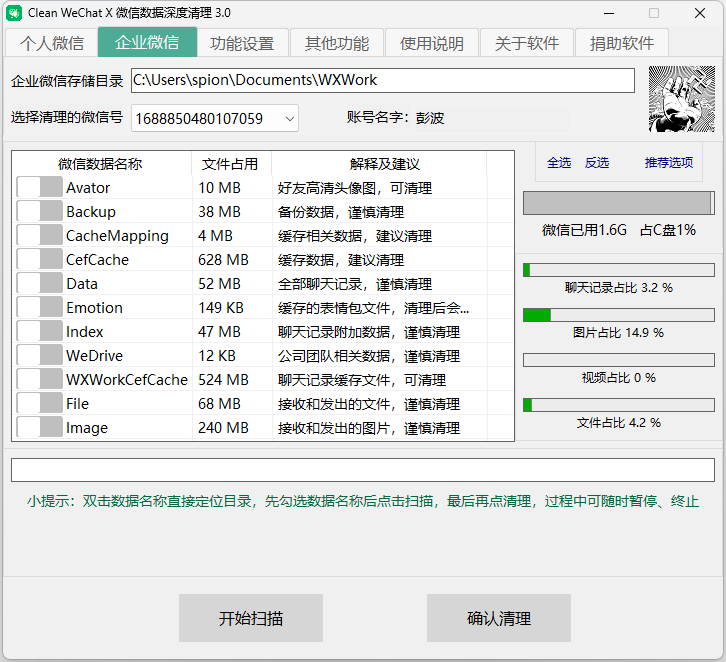Click the 开始扫描 button
The height and width of the screenshot is (662, 726).
(x=251, y=618)
